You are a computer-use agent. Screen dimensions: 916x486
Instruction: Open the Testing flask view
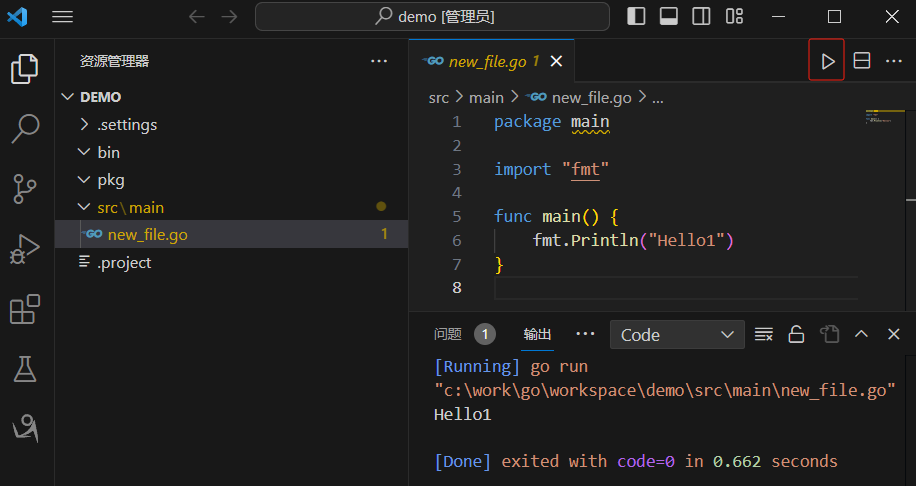point(25,369)
